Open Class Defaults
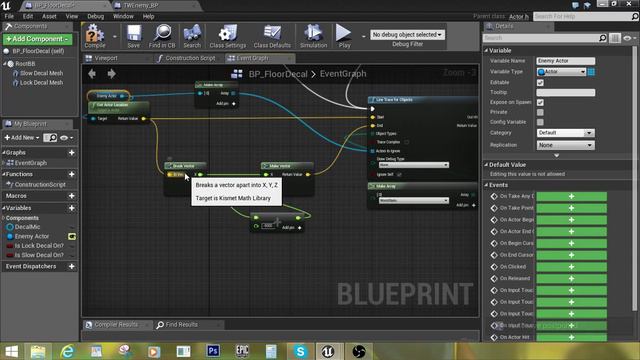640x360 pixels. point(272,36)
